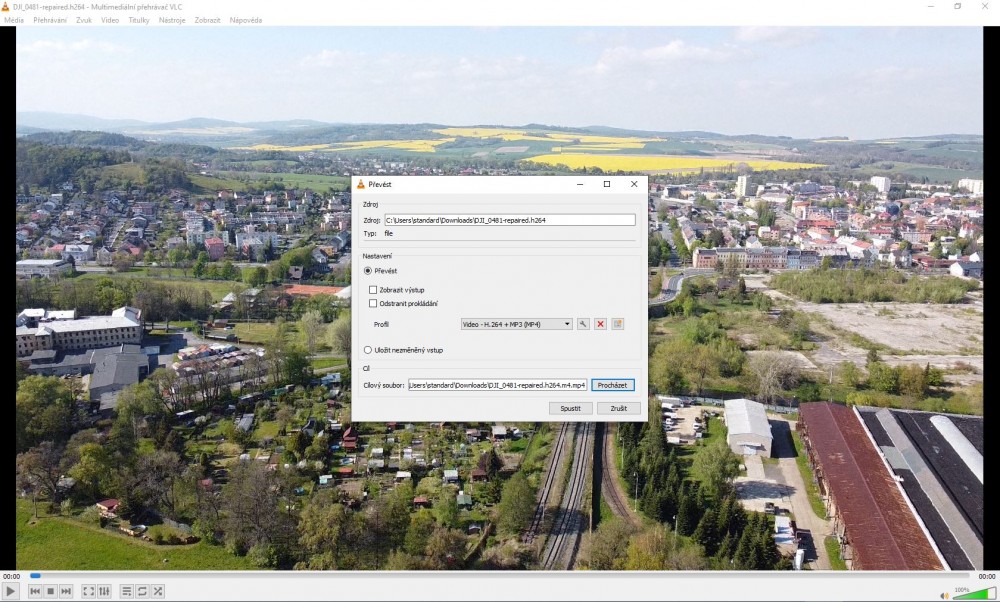The image size is (1000, 602).
Task: Click Procházet to browse destination
Action: pyautogui.click(x=612, y=385)
